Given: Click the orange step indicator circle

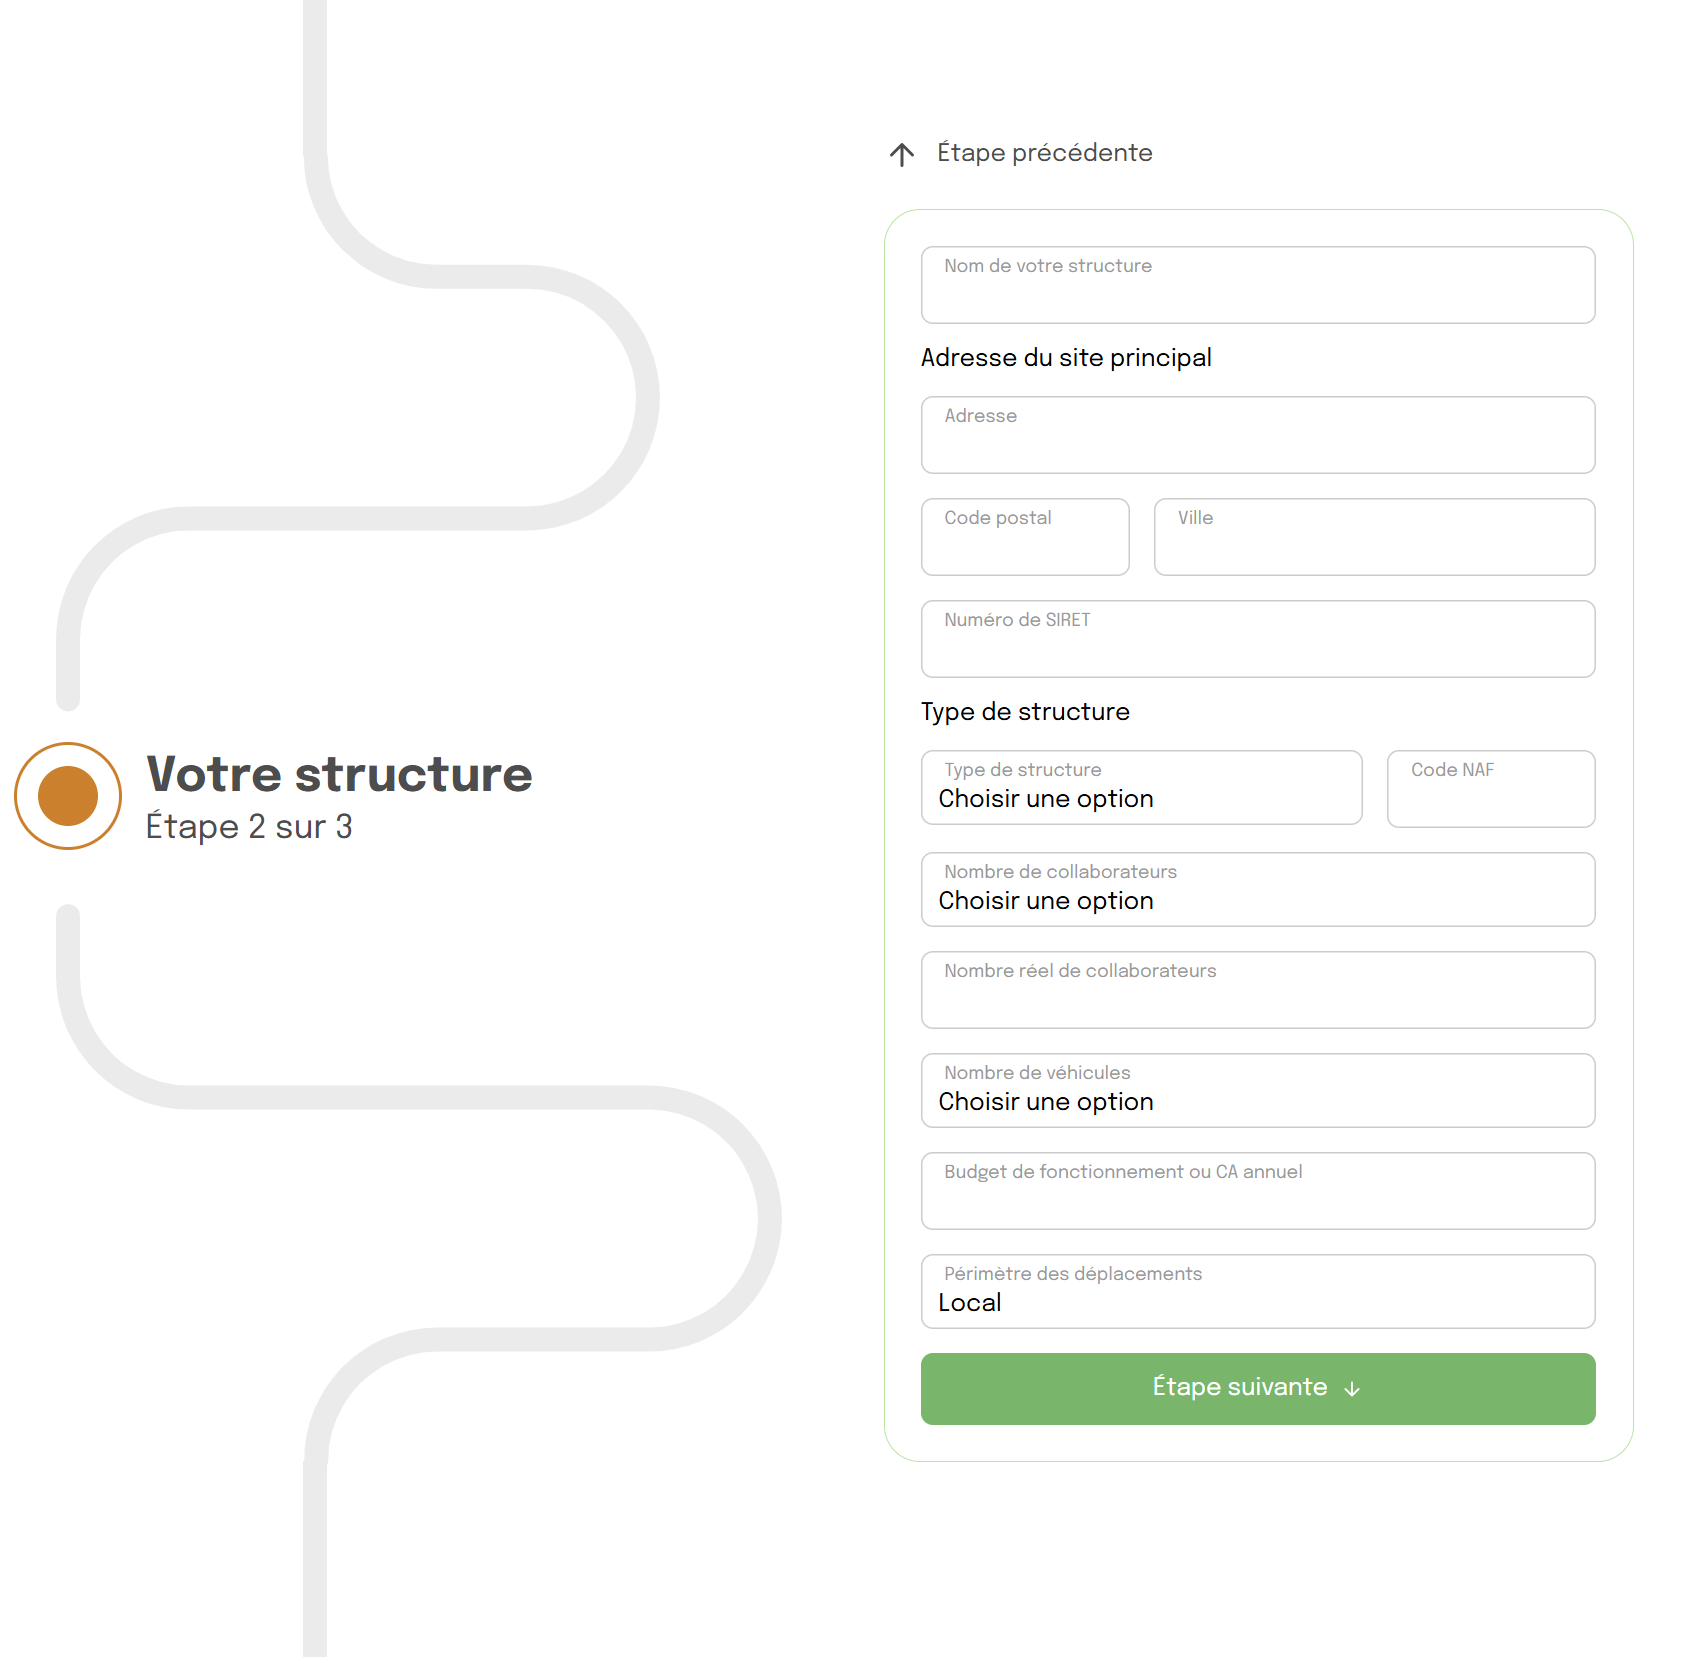Looking at the screenshot, I should pyautogui.click(x=68, y=796).
